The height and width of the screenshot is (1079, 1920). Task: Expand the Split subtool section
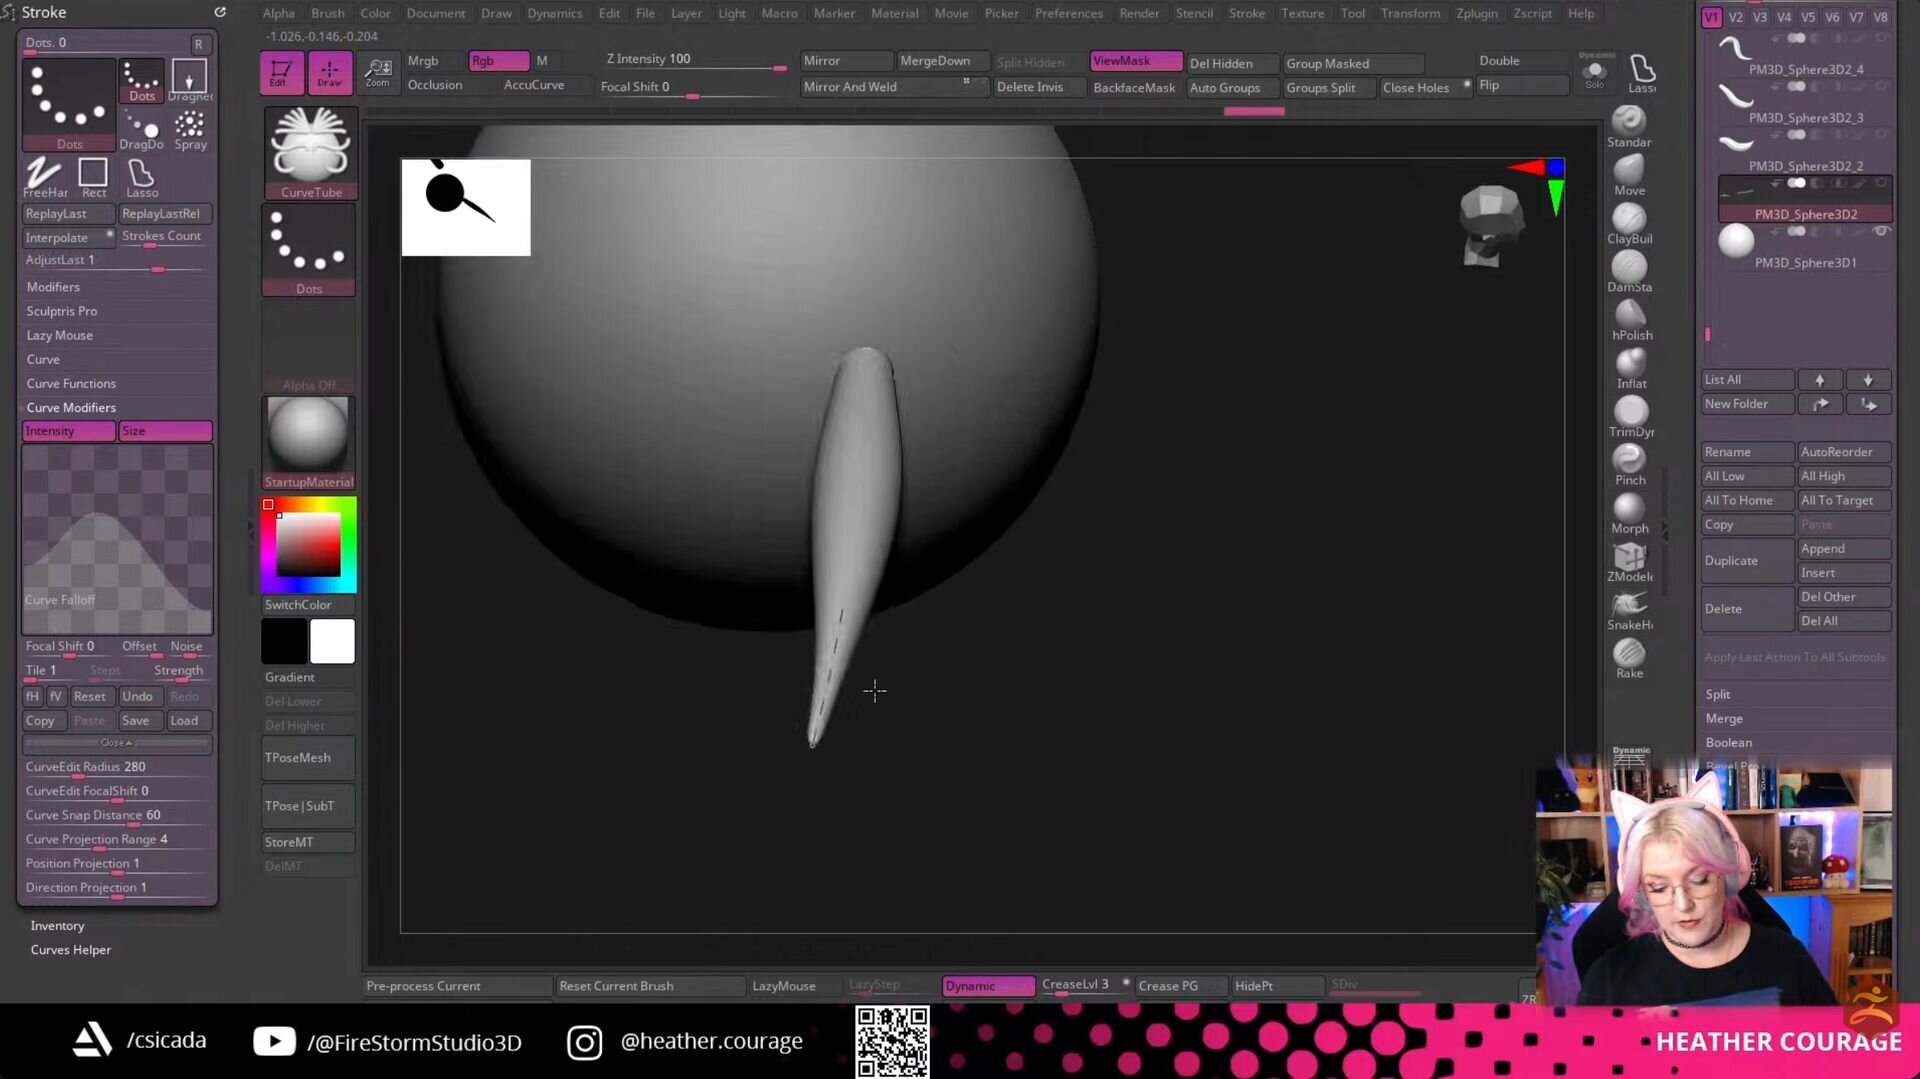click(1718, 694)
